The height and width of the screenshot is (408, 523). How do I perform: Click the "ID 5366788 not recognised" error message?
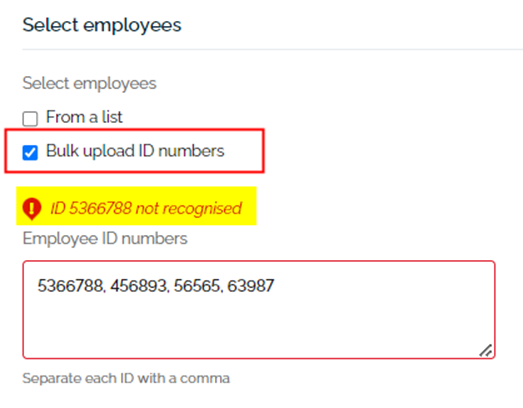146,209
